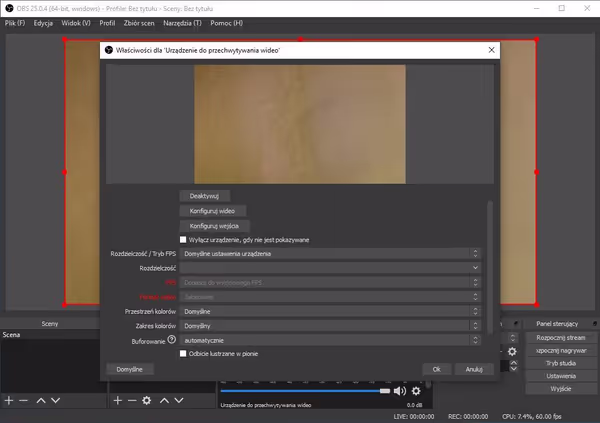This screenshot has height=423, width=600.
Task: Click Konfiguruj wejścia button
Action: point(214,226)
